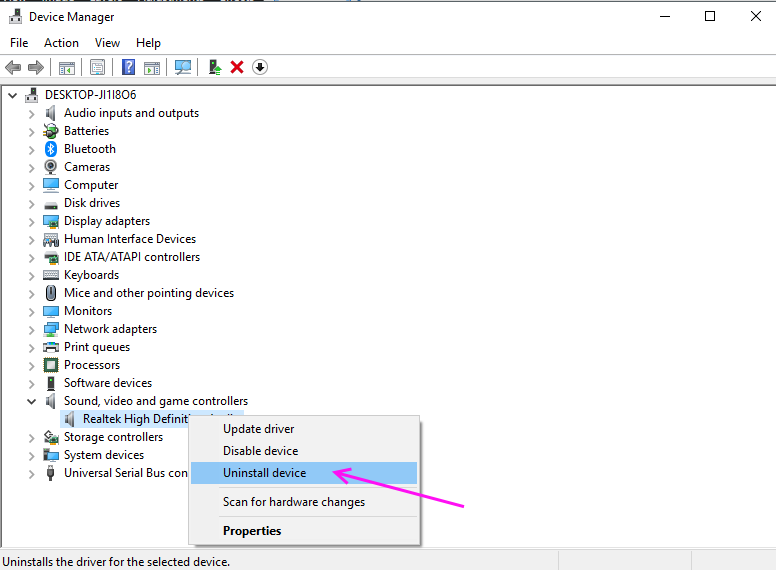The width and height of the screenshot is (776, 570).
Task: Choose Scan for hardware changes menu entry
Action: coord(304,502)
